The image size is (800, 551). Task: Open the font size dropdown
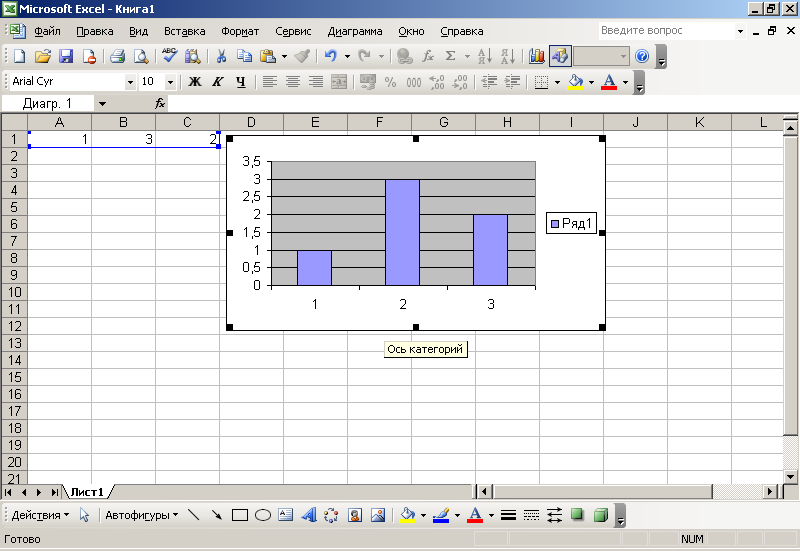tap(170, 82)
